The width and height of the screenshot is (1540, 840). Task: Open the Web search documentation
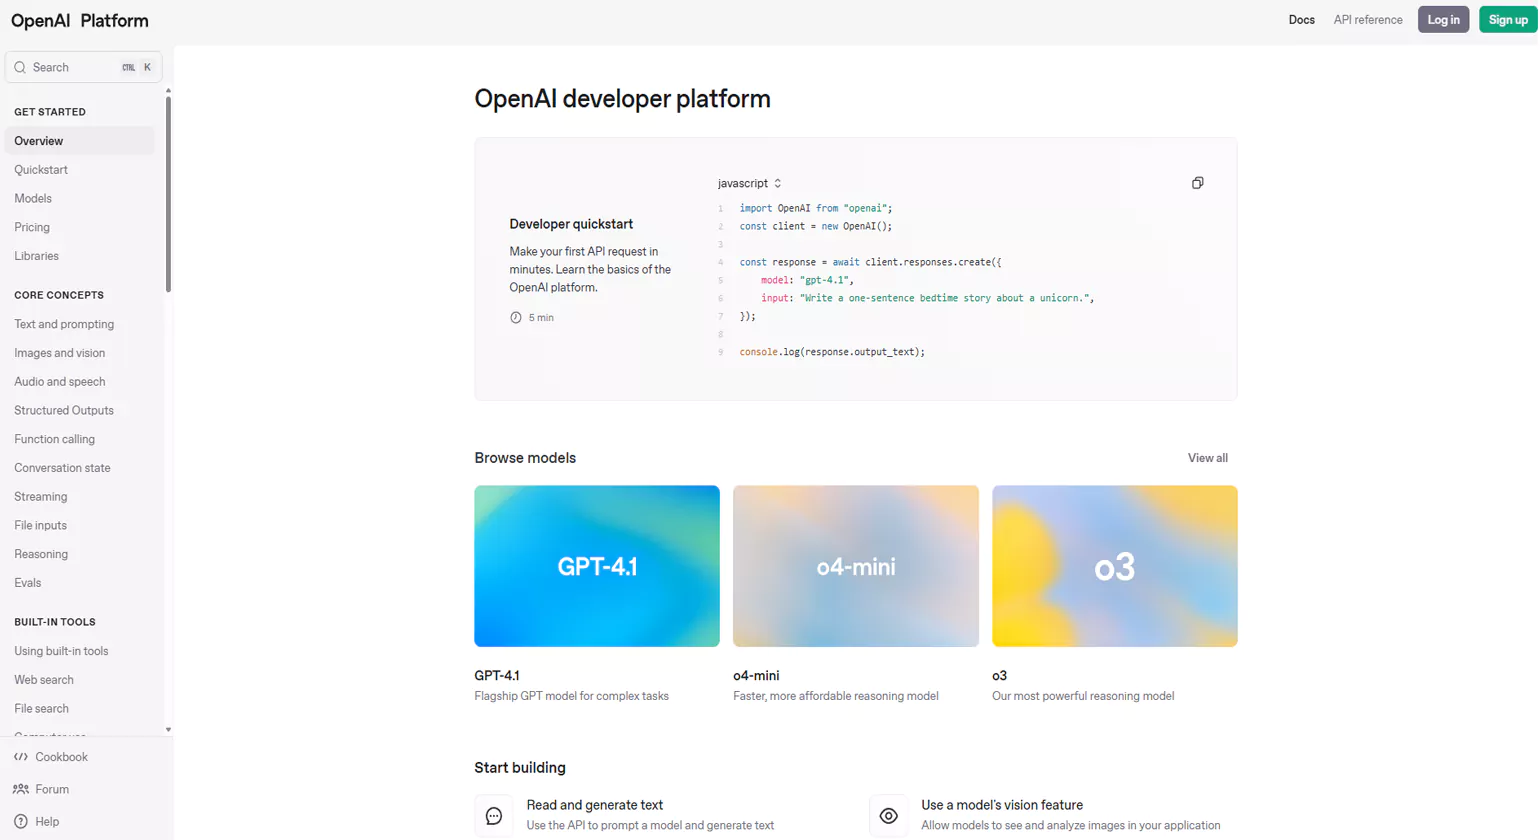coord(43,679)
